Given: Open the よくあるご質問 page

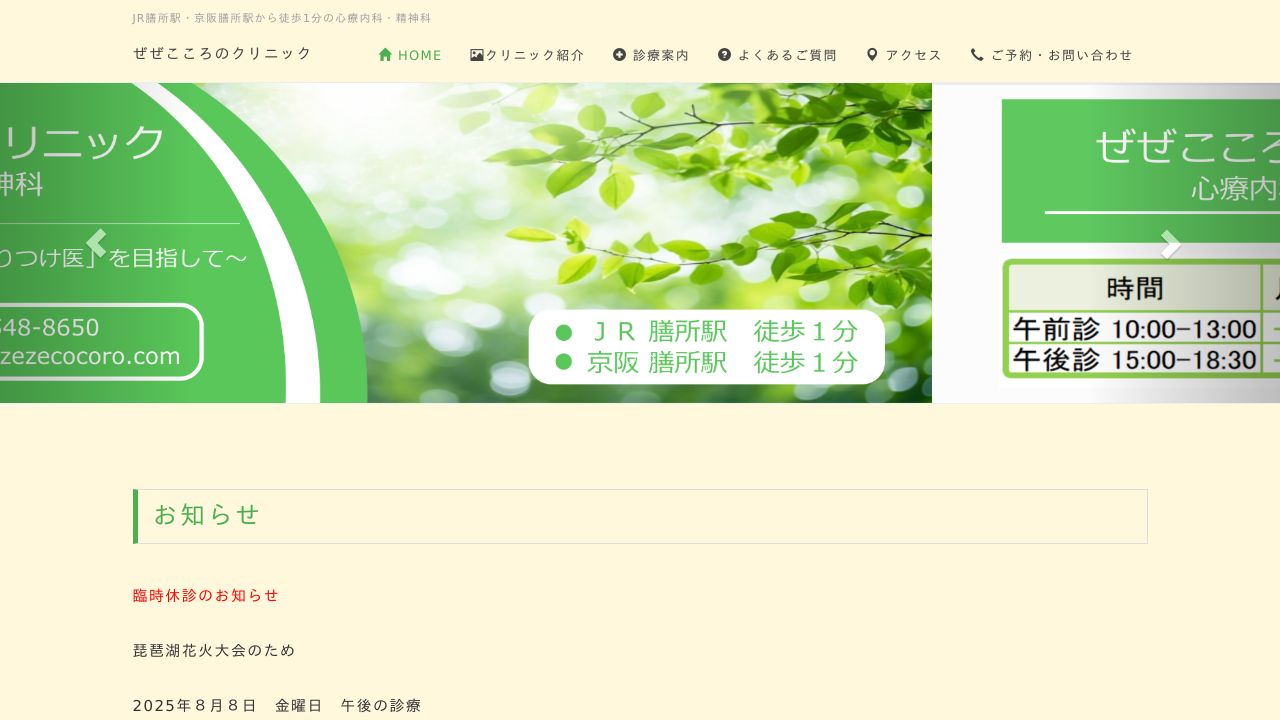Looking at the screenshot, I should (787, 55).
